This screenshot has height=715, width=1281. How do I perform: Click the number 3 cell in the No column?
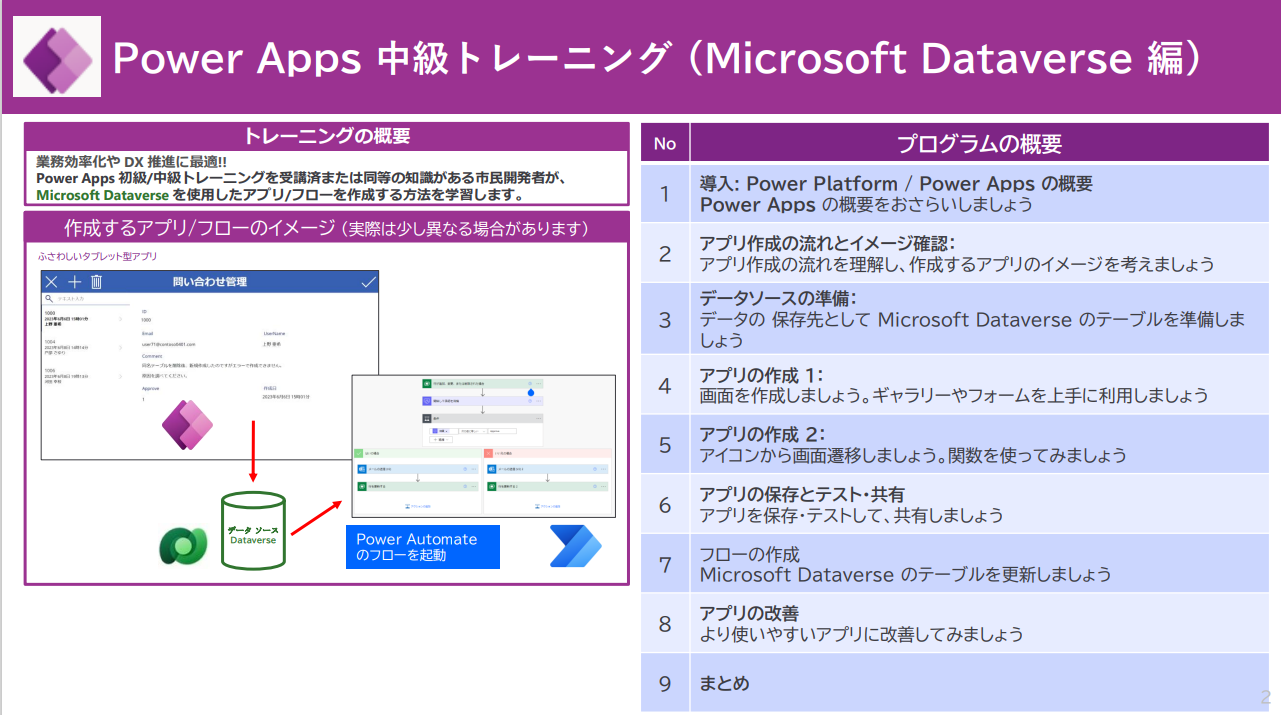(x=664, y=319)
